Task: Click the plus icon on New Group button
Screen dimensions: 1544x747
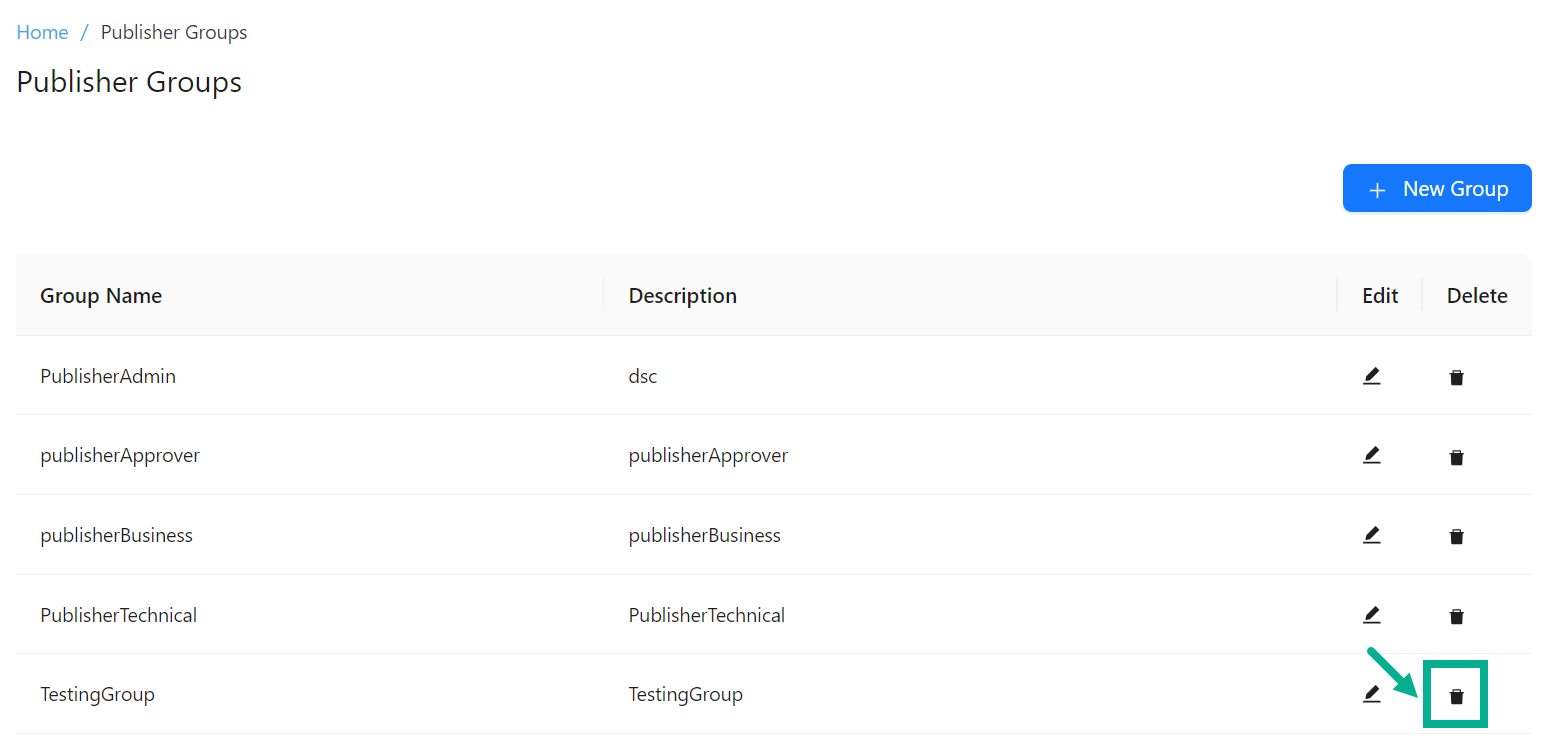Action: [x=1377, y=188]
